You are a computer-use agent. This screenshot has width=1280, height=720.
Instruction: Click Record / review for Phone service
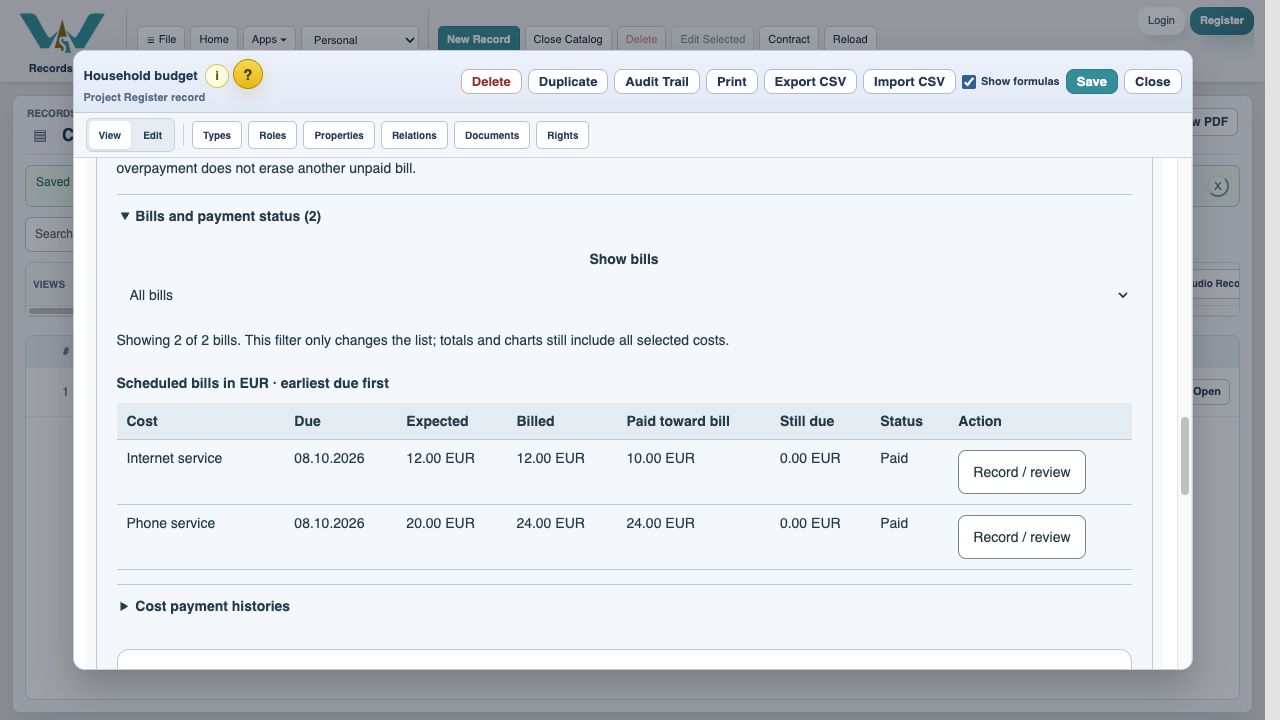(x=1022, y=537)
